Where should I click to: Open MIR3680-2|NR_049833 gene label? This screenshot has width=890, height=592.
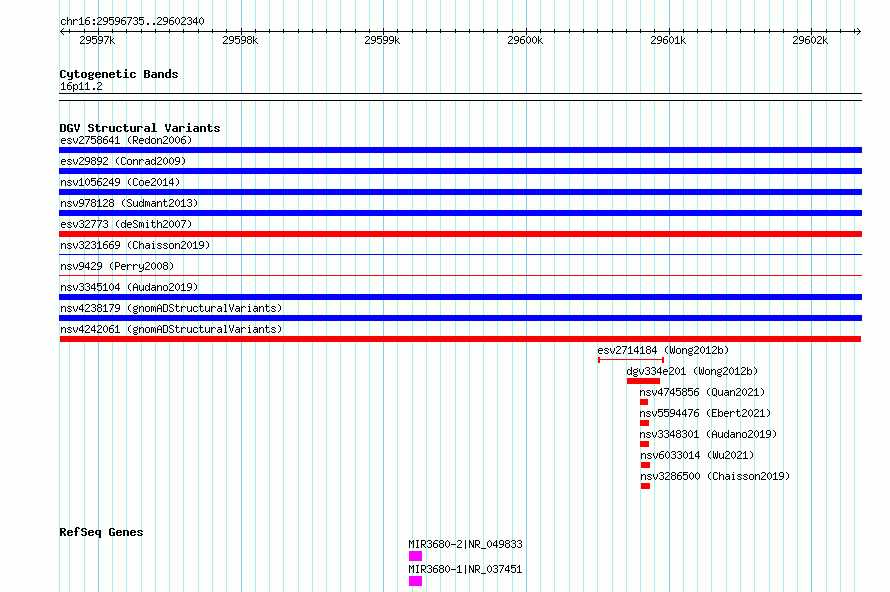pos(465,544)
